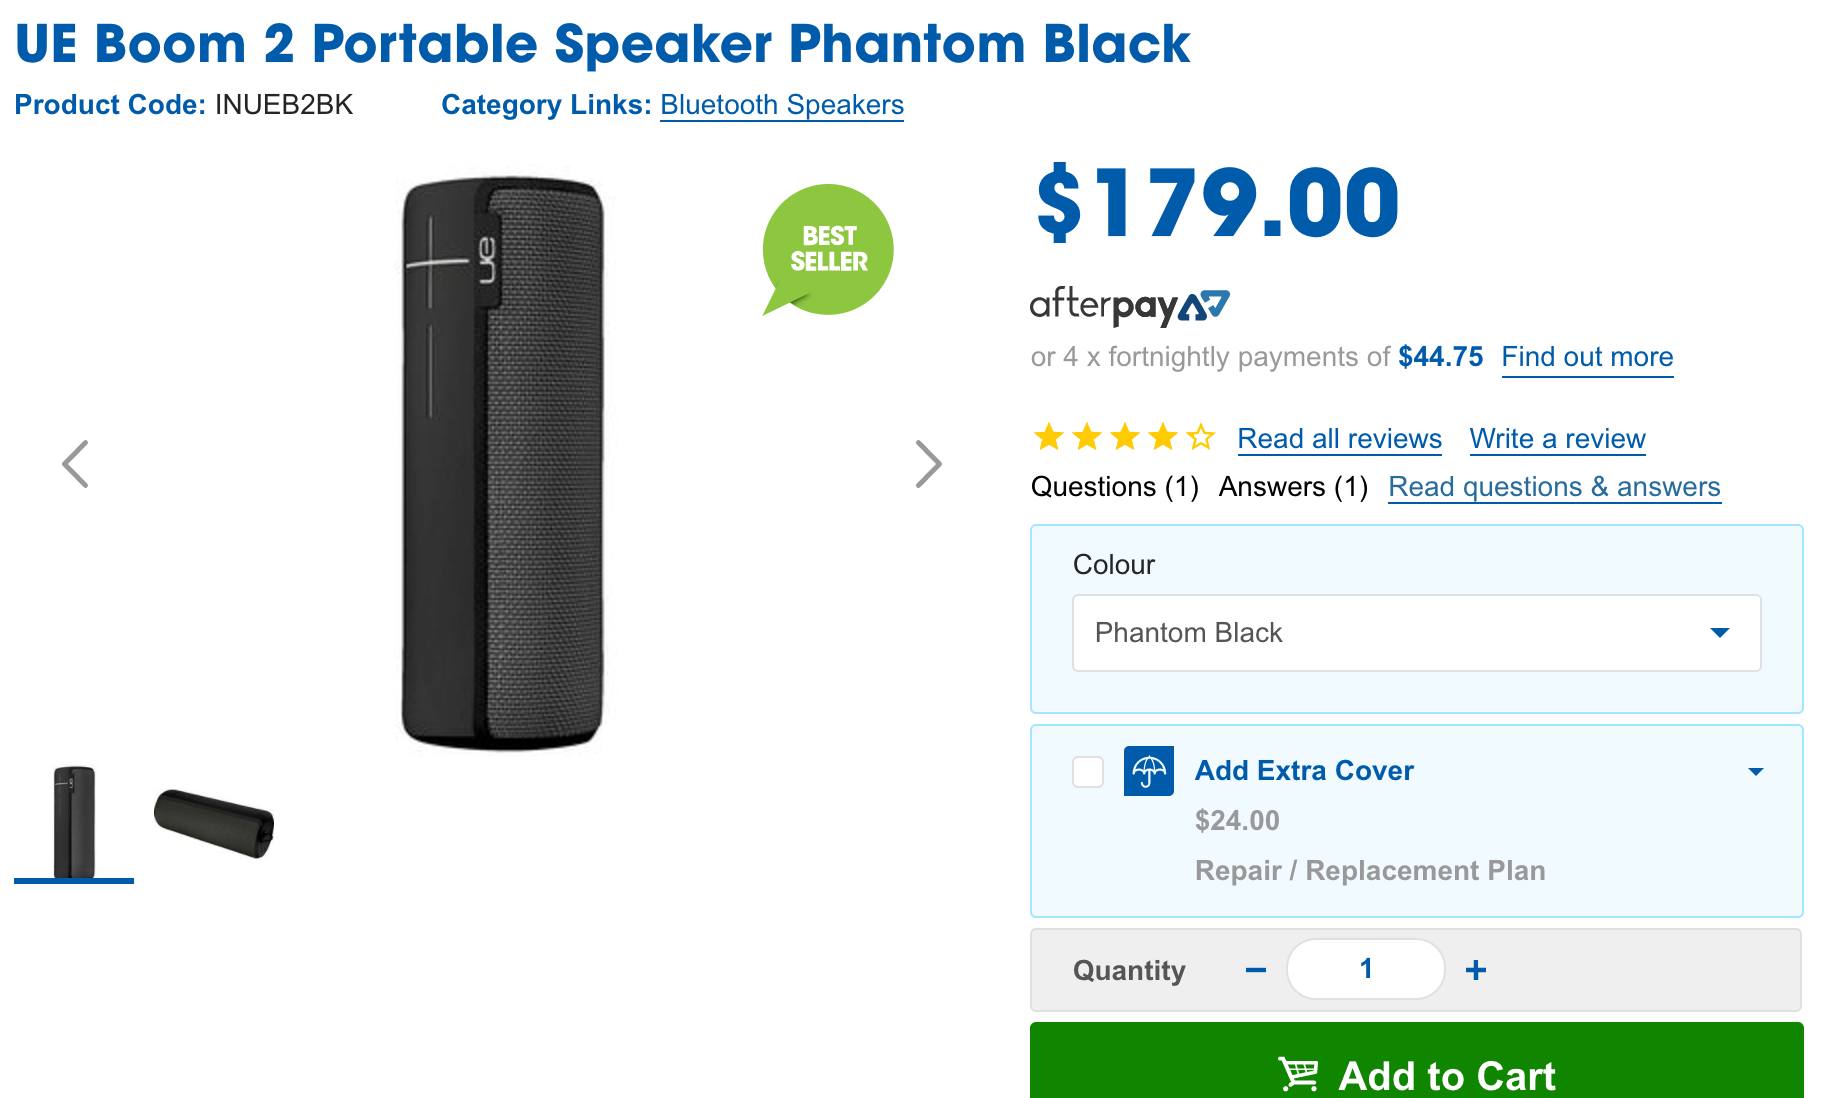Open Read questions & answers link
The image size is (1826, 1098).
click(1554, 487)
